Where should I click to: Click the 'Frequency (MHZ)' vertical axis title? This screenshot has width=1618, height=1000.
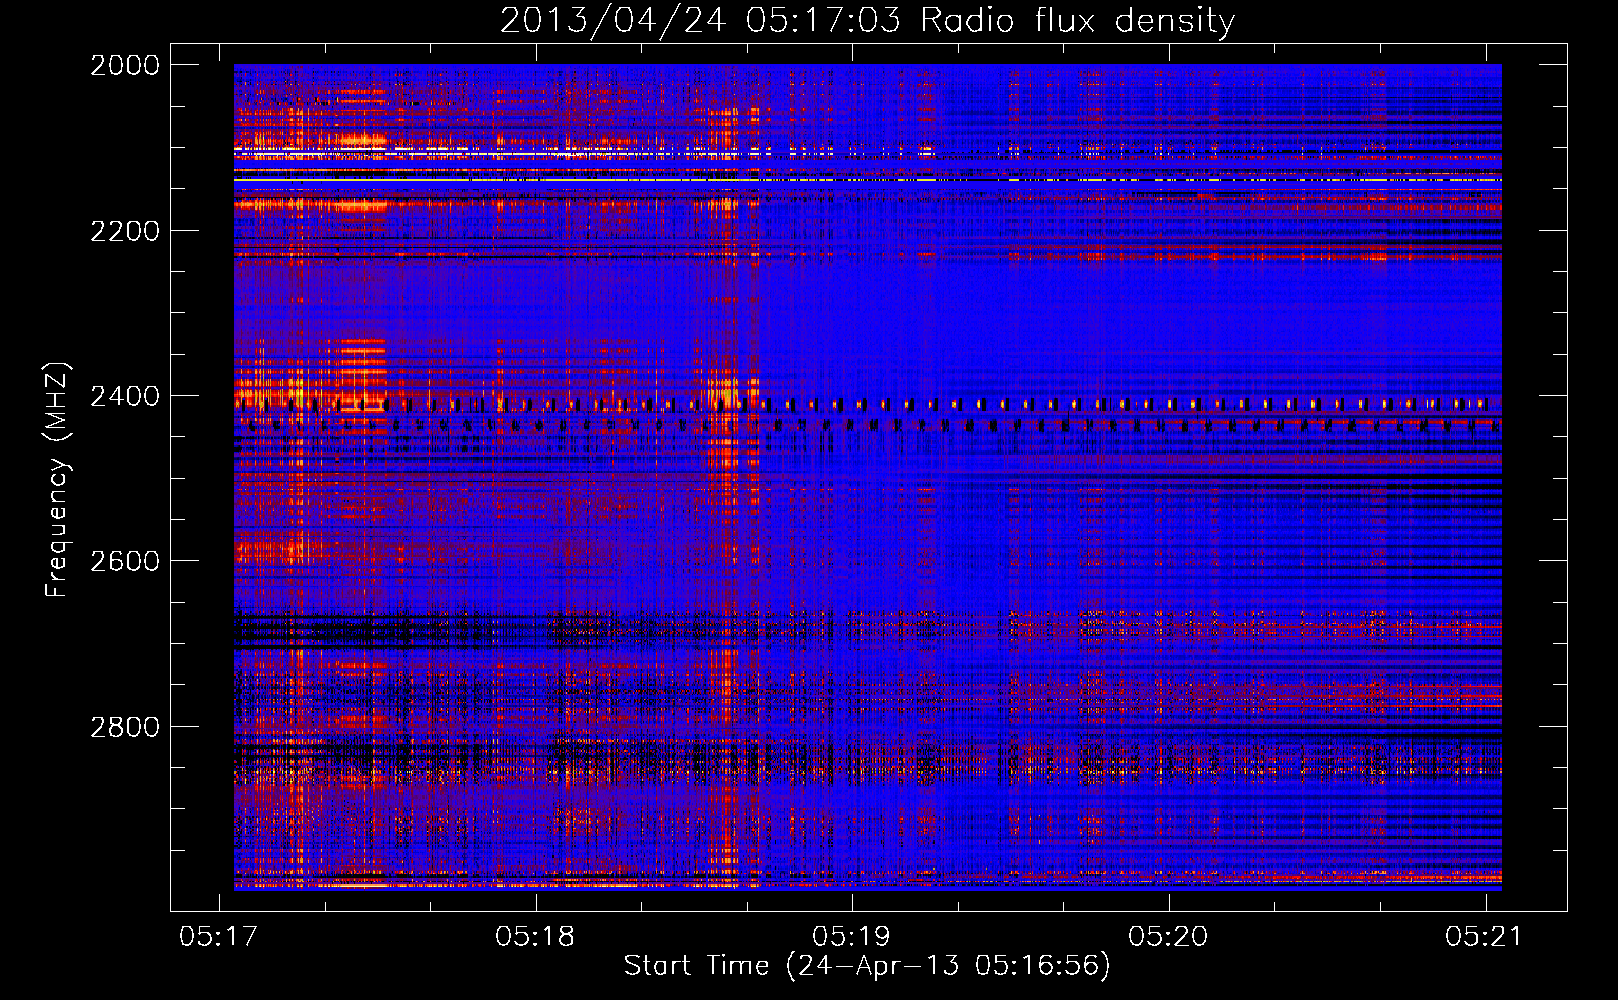[58, 479]
